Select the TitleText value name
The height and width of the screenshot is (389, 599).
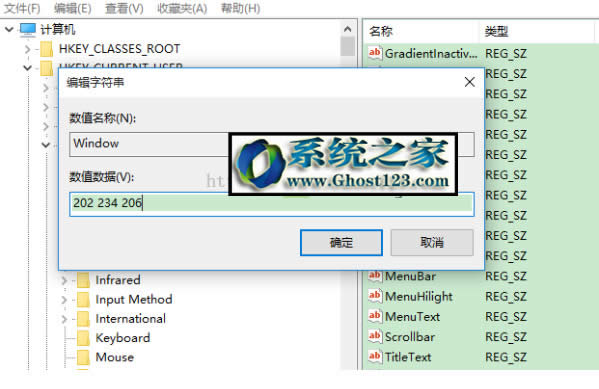coord(408,357)
